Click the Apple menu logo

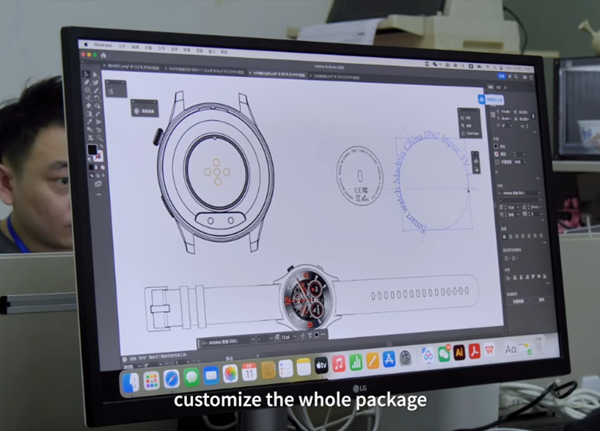click(x=86, y=44)
